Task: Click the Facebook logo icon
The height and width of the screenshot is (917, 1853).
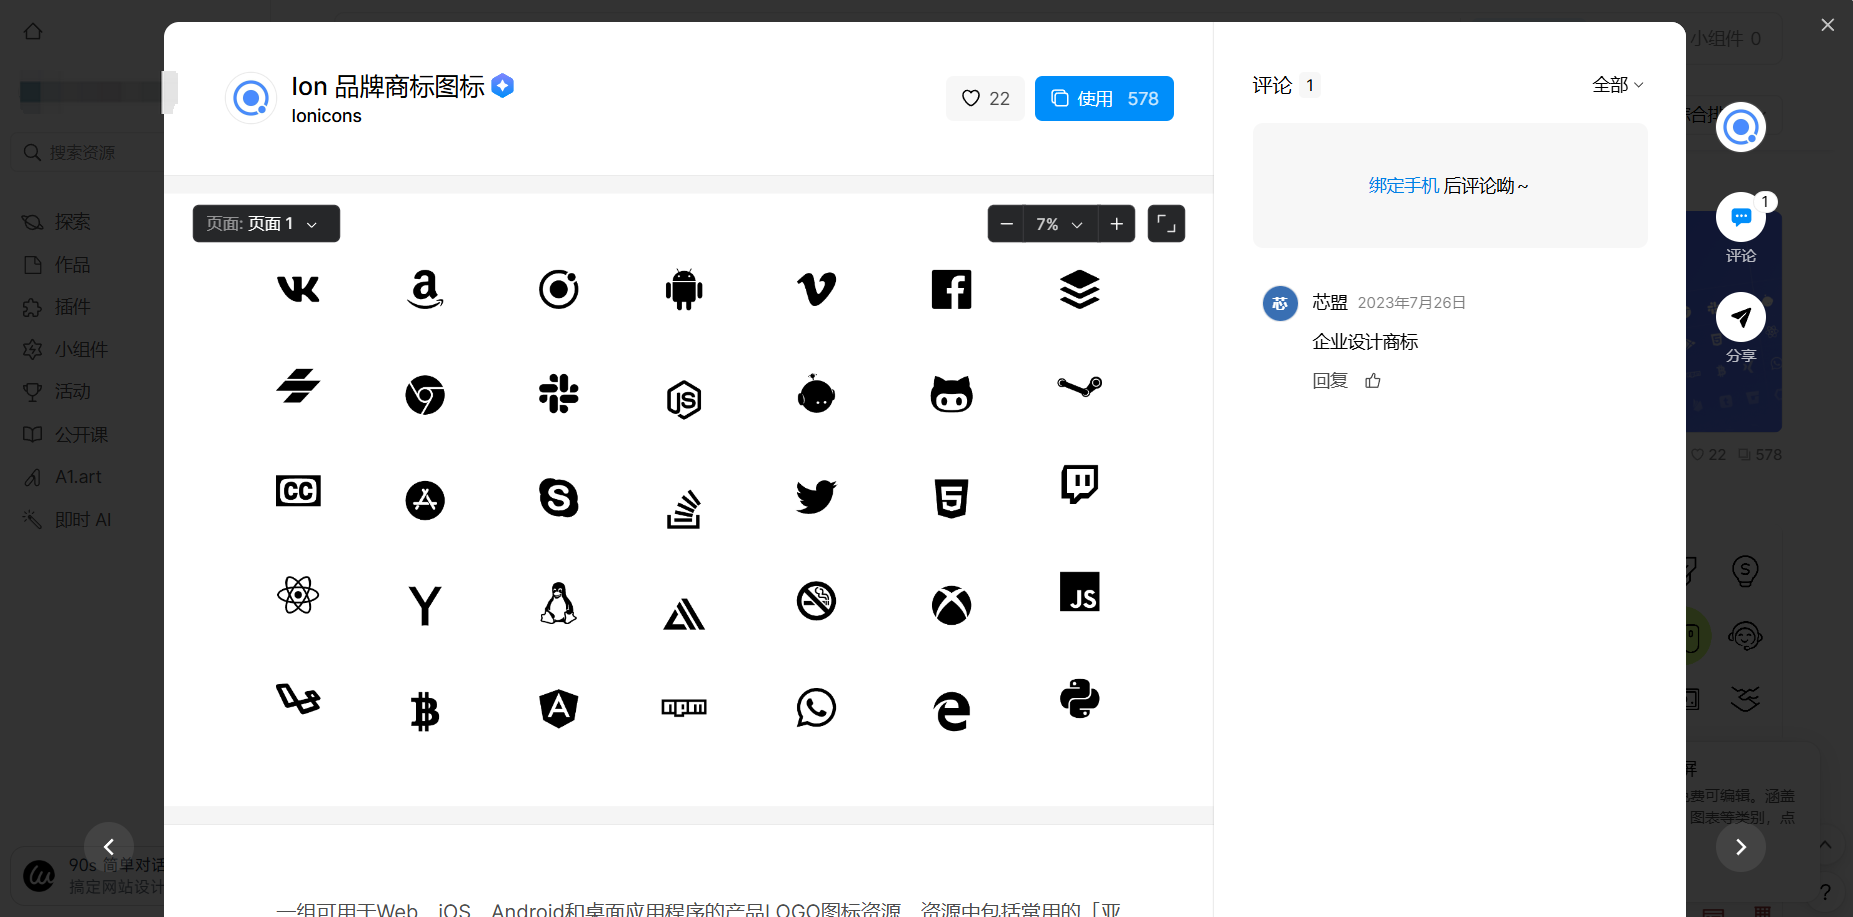Action: (951, 289)
